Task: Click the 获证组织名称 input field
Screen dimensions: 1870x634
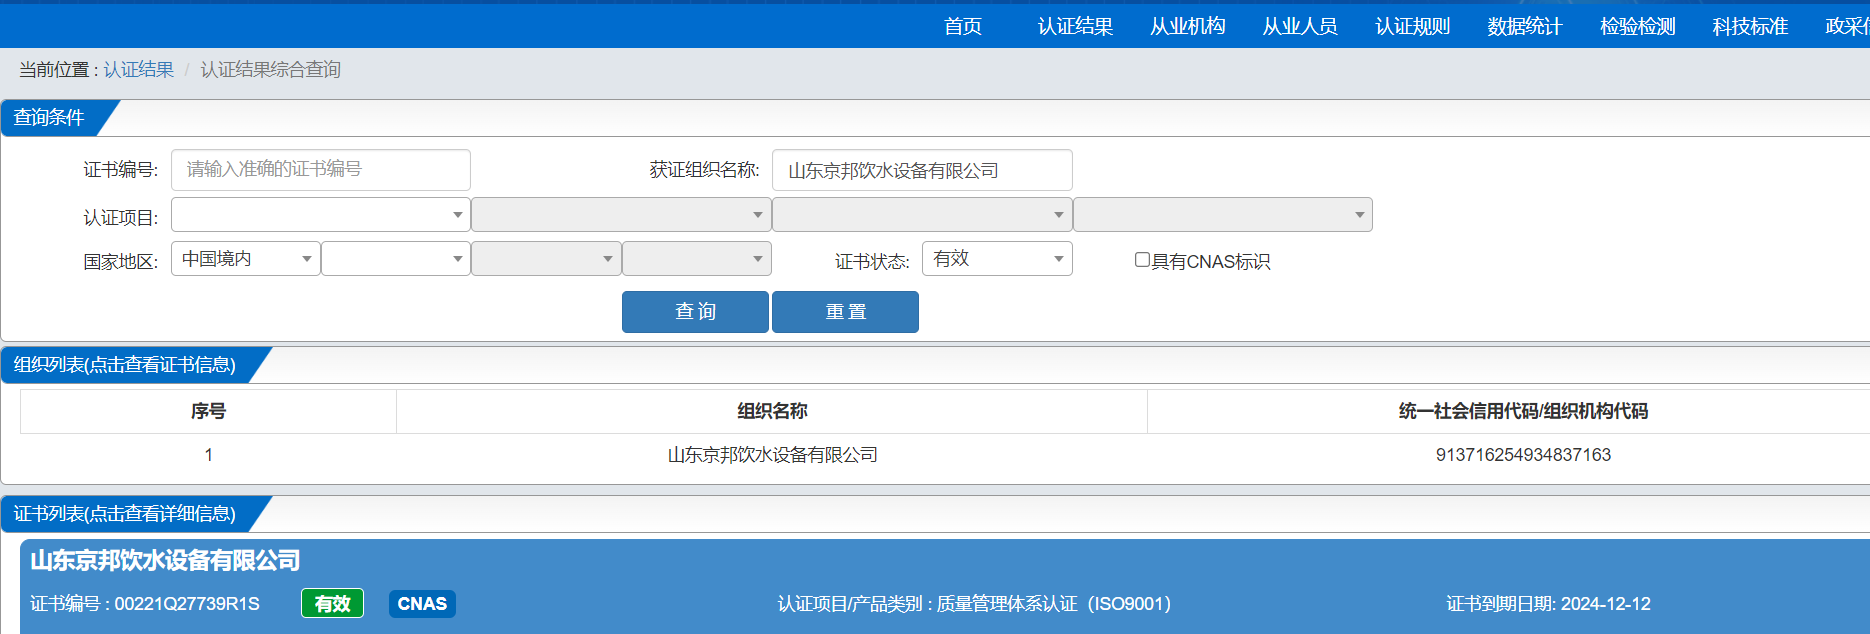Action: click(x=922, y=170)
